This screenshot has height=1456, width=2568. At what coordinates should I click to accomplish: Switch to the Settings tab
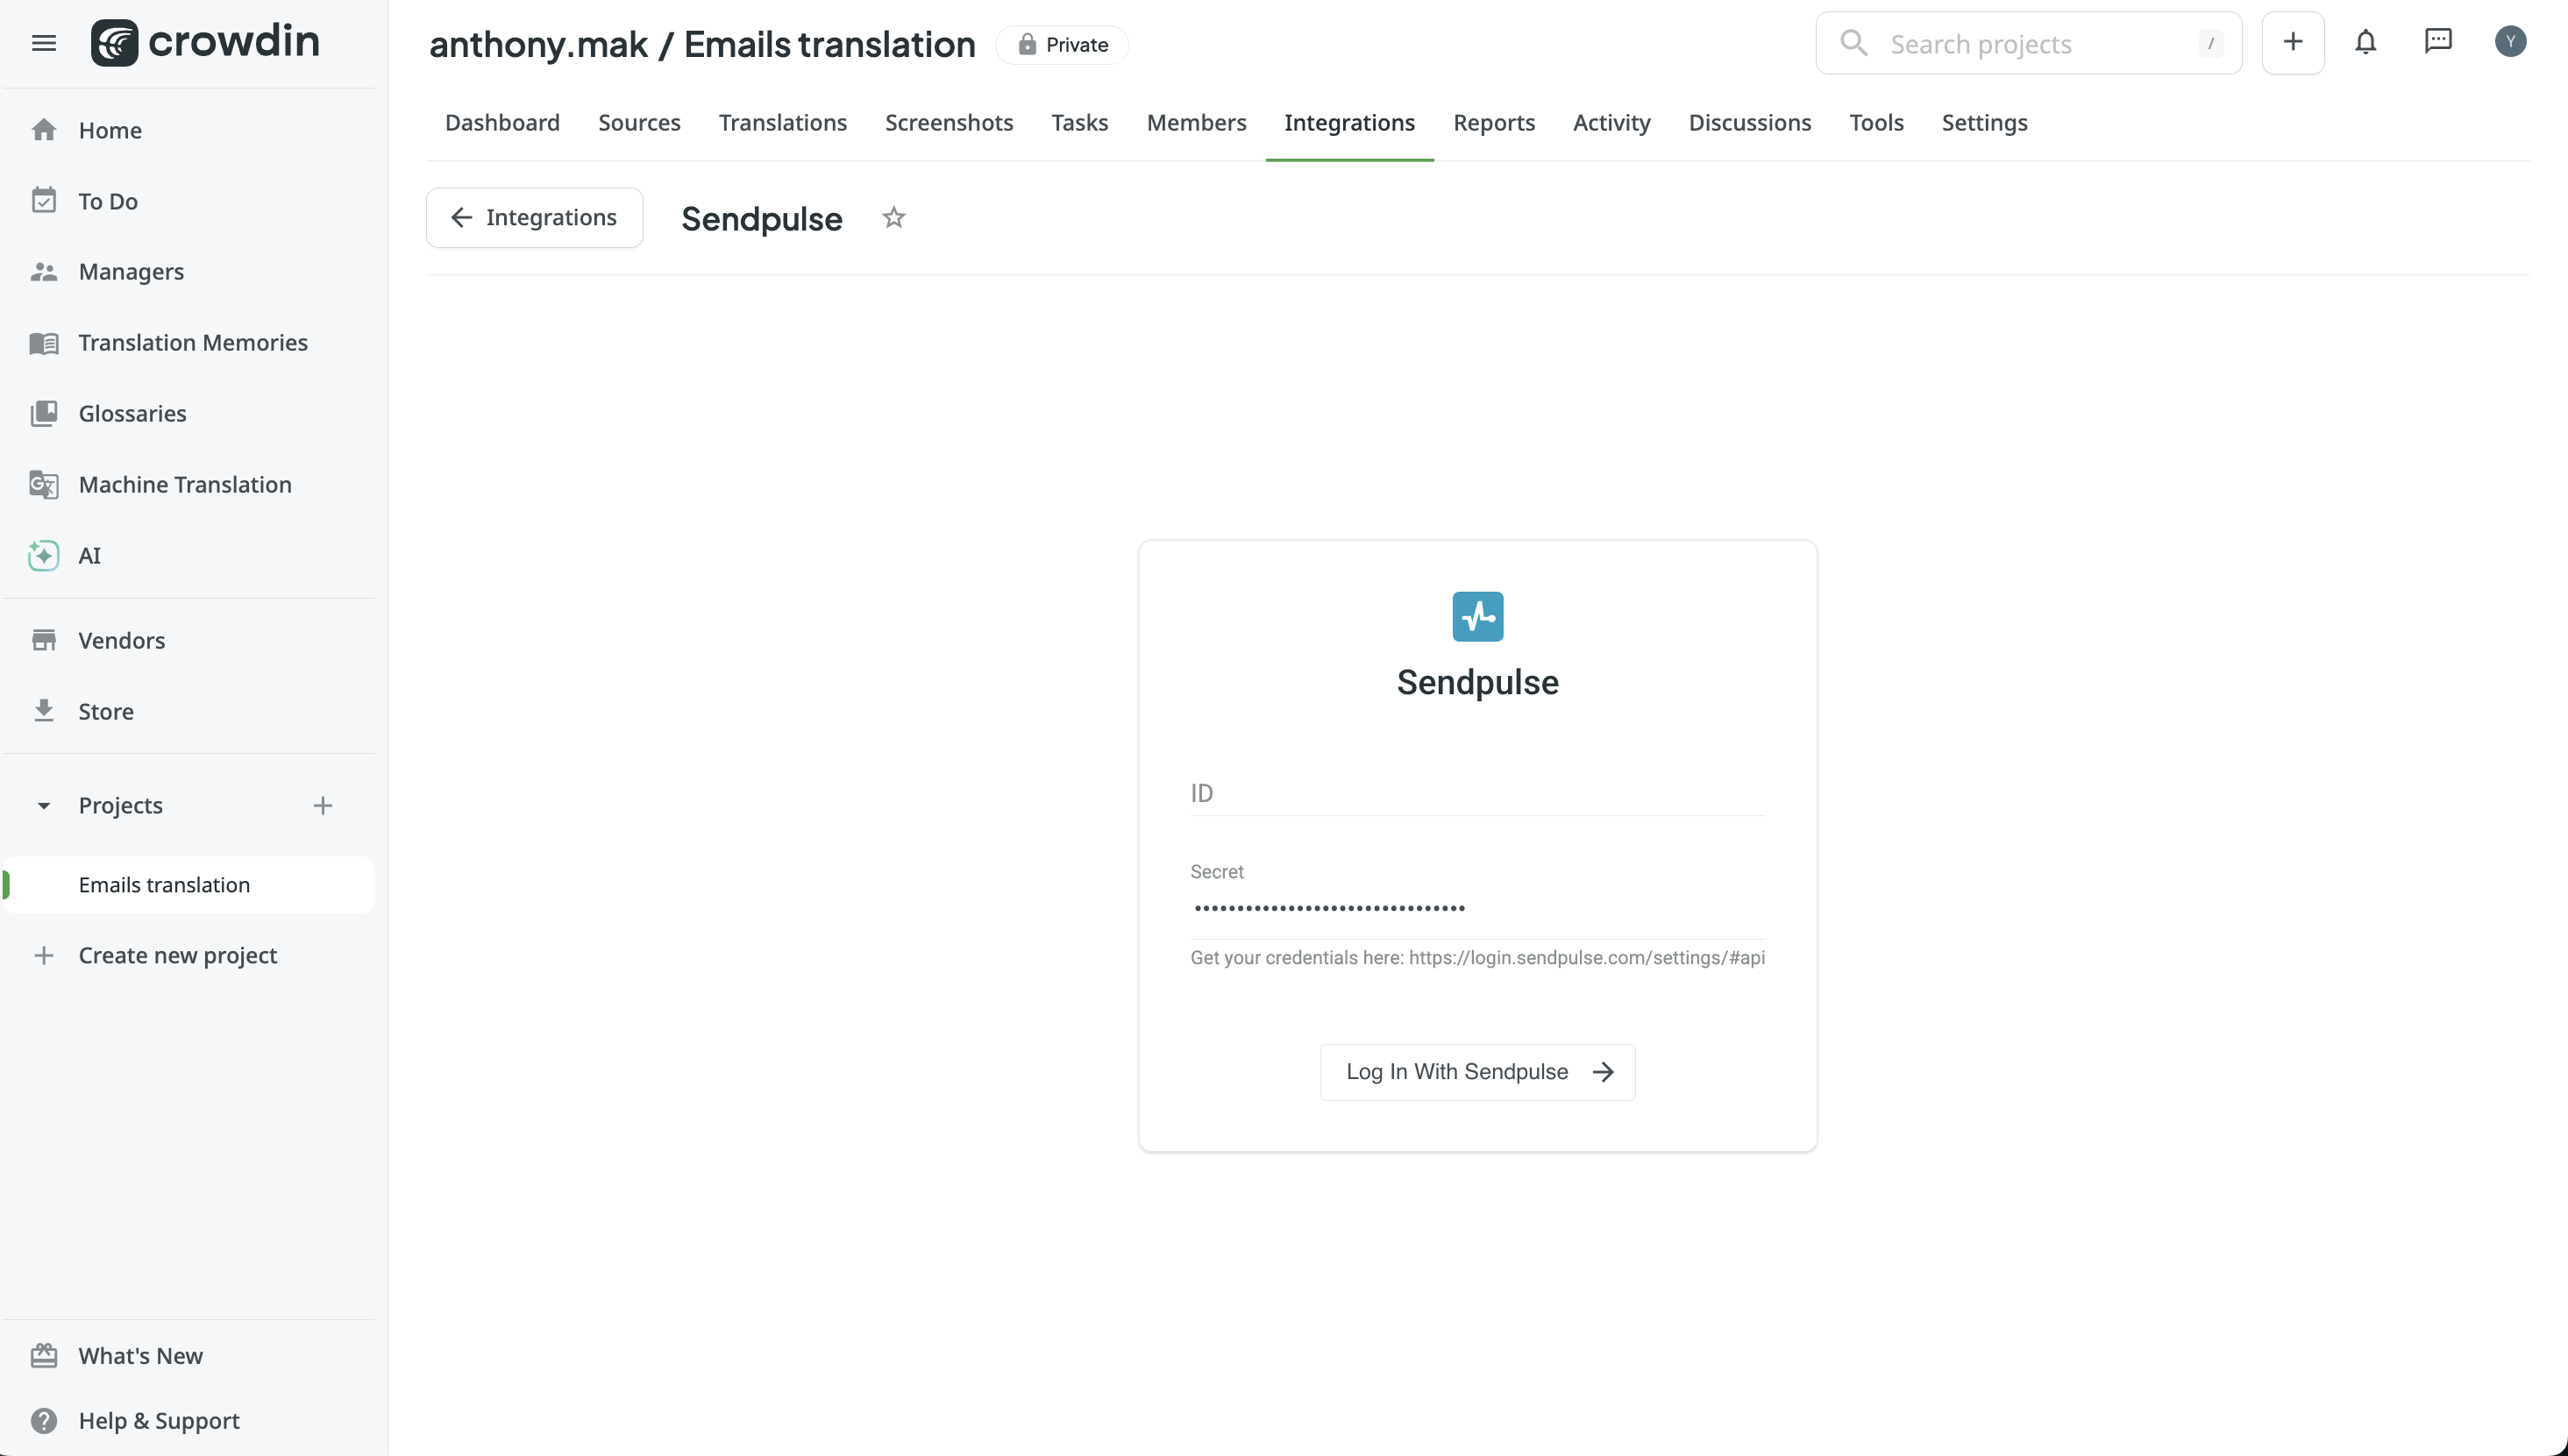pyautogui.click(x=1984, y=122)
